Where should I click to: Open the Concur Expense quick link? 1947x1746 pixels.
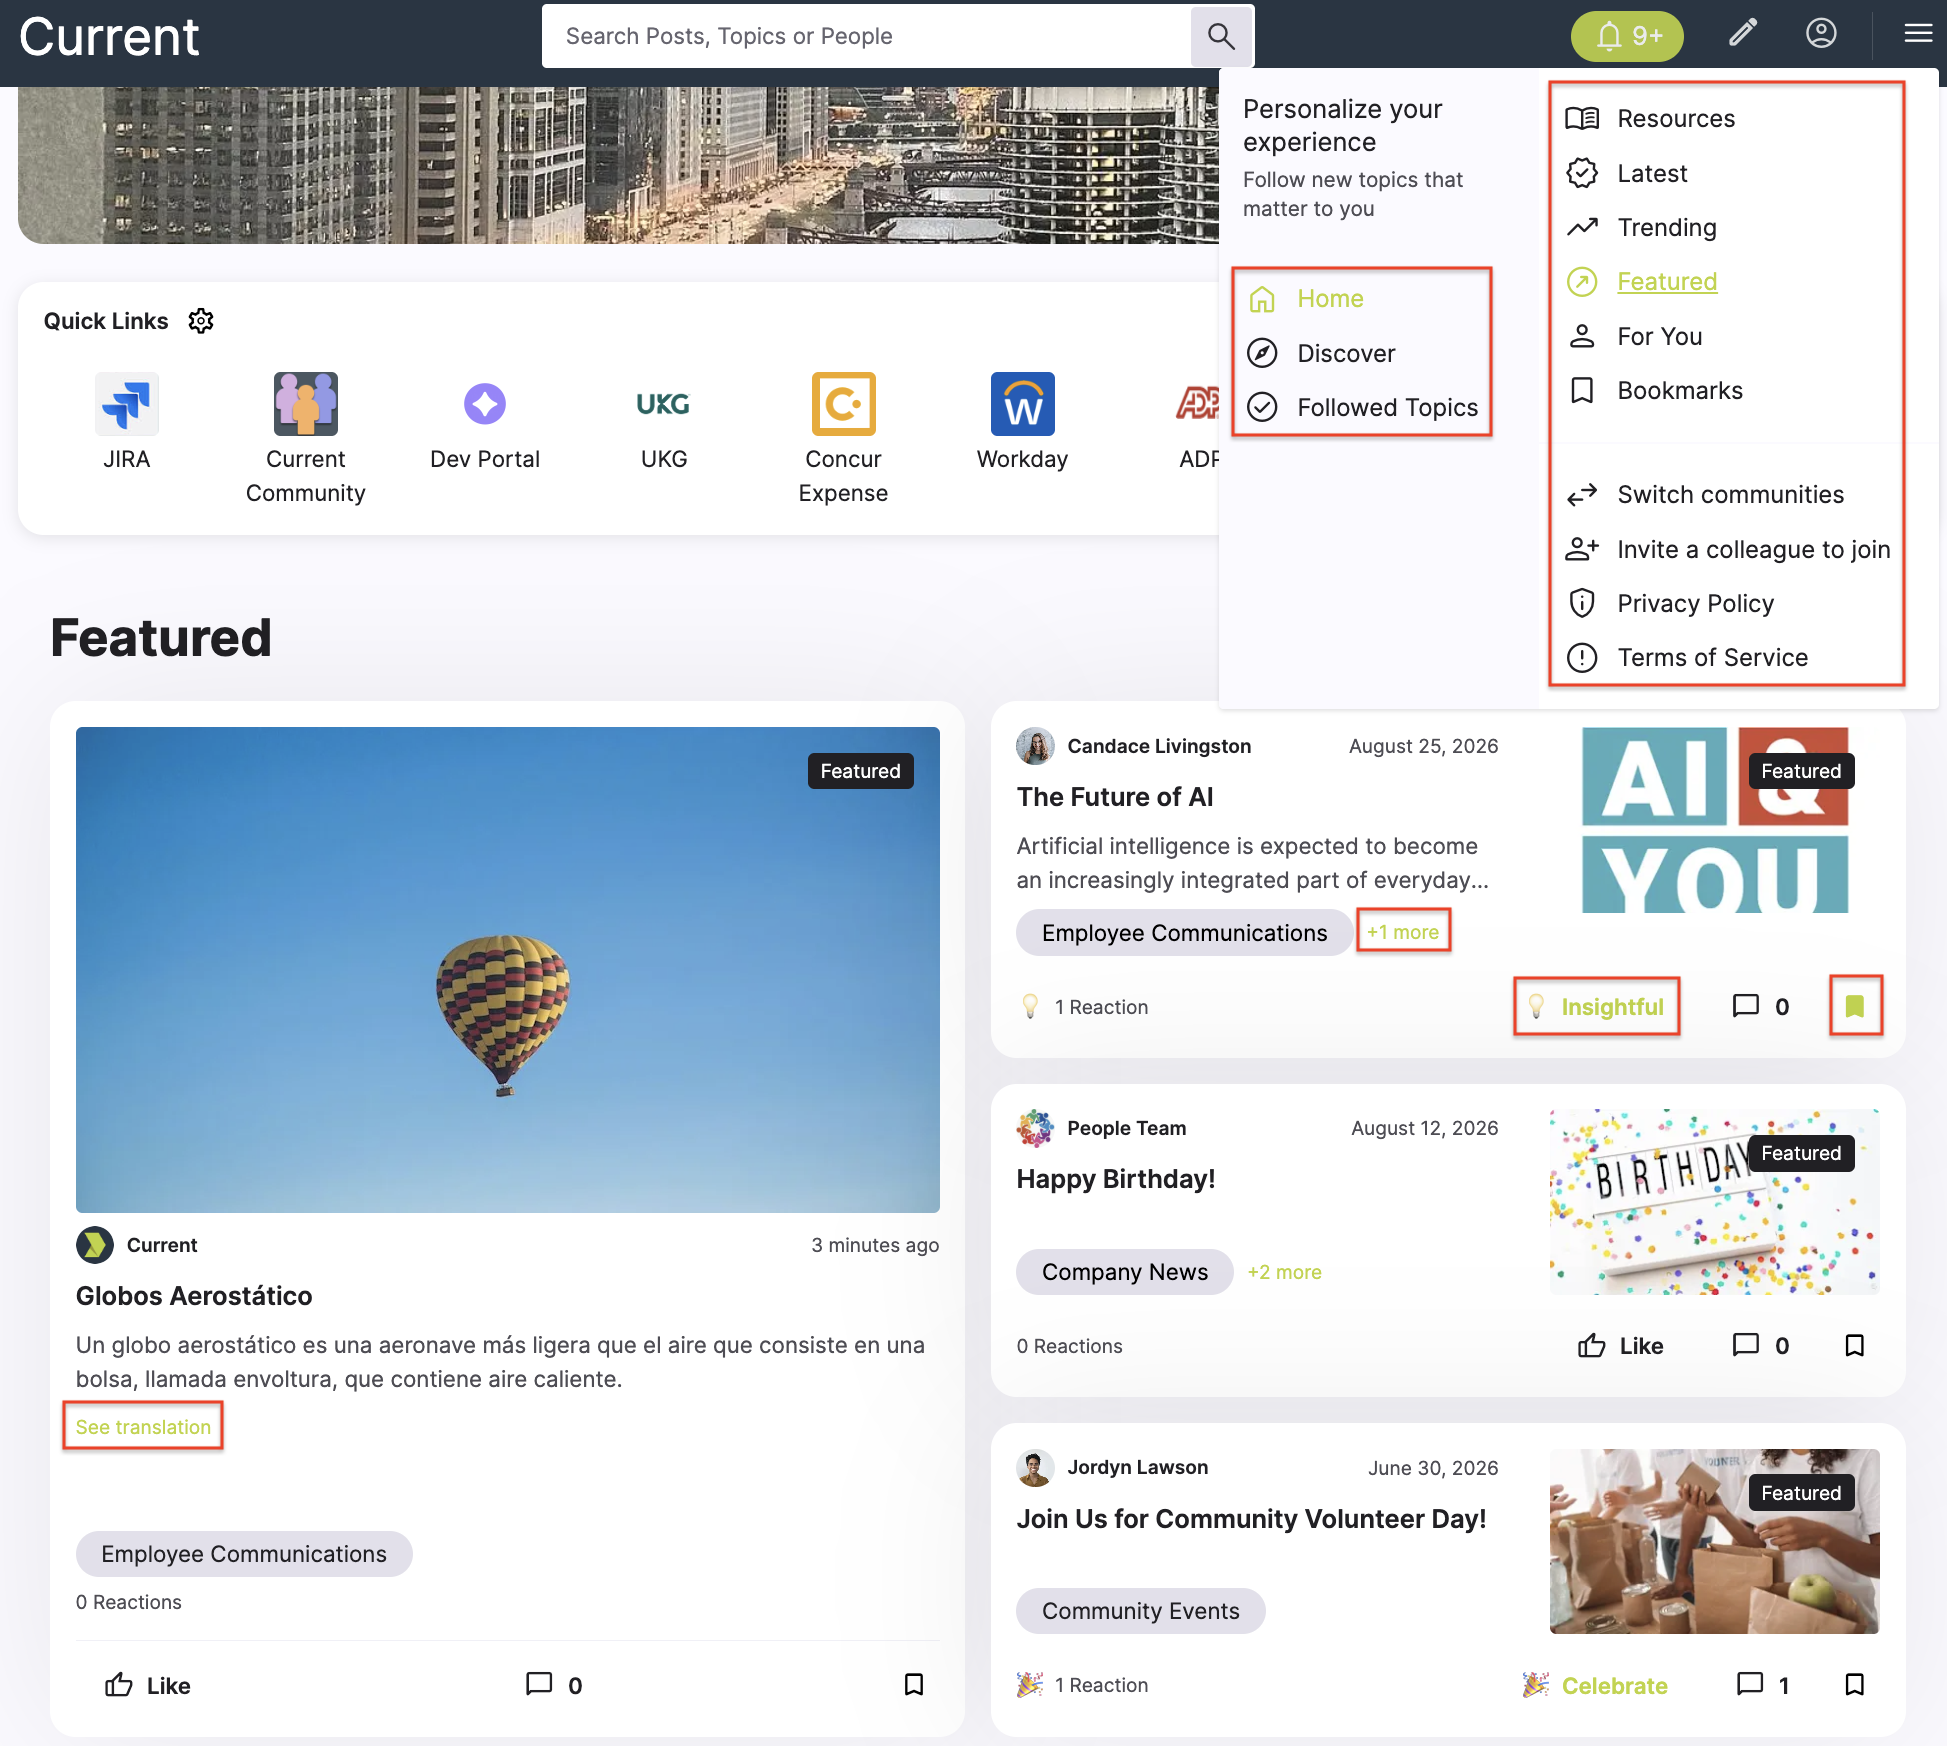coord(843,439)
